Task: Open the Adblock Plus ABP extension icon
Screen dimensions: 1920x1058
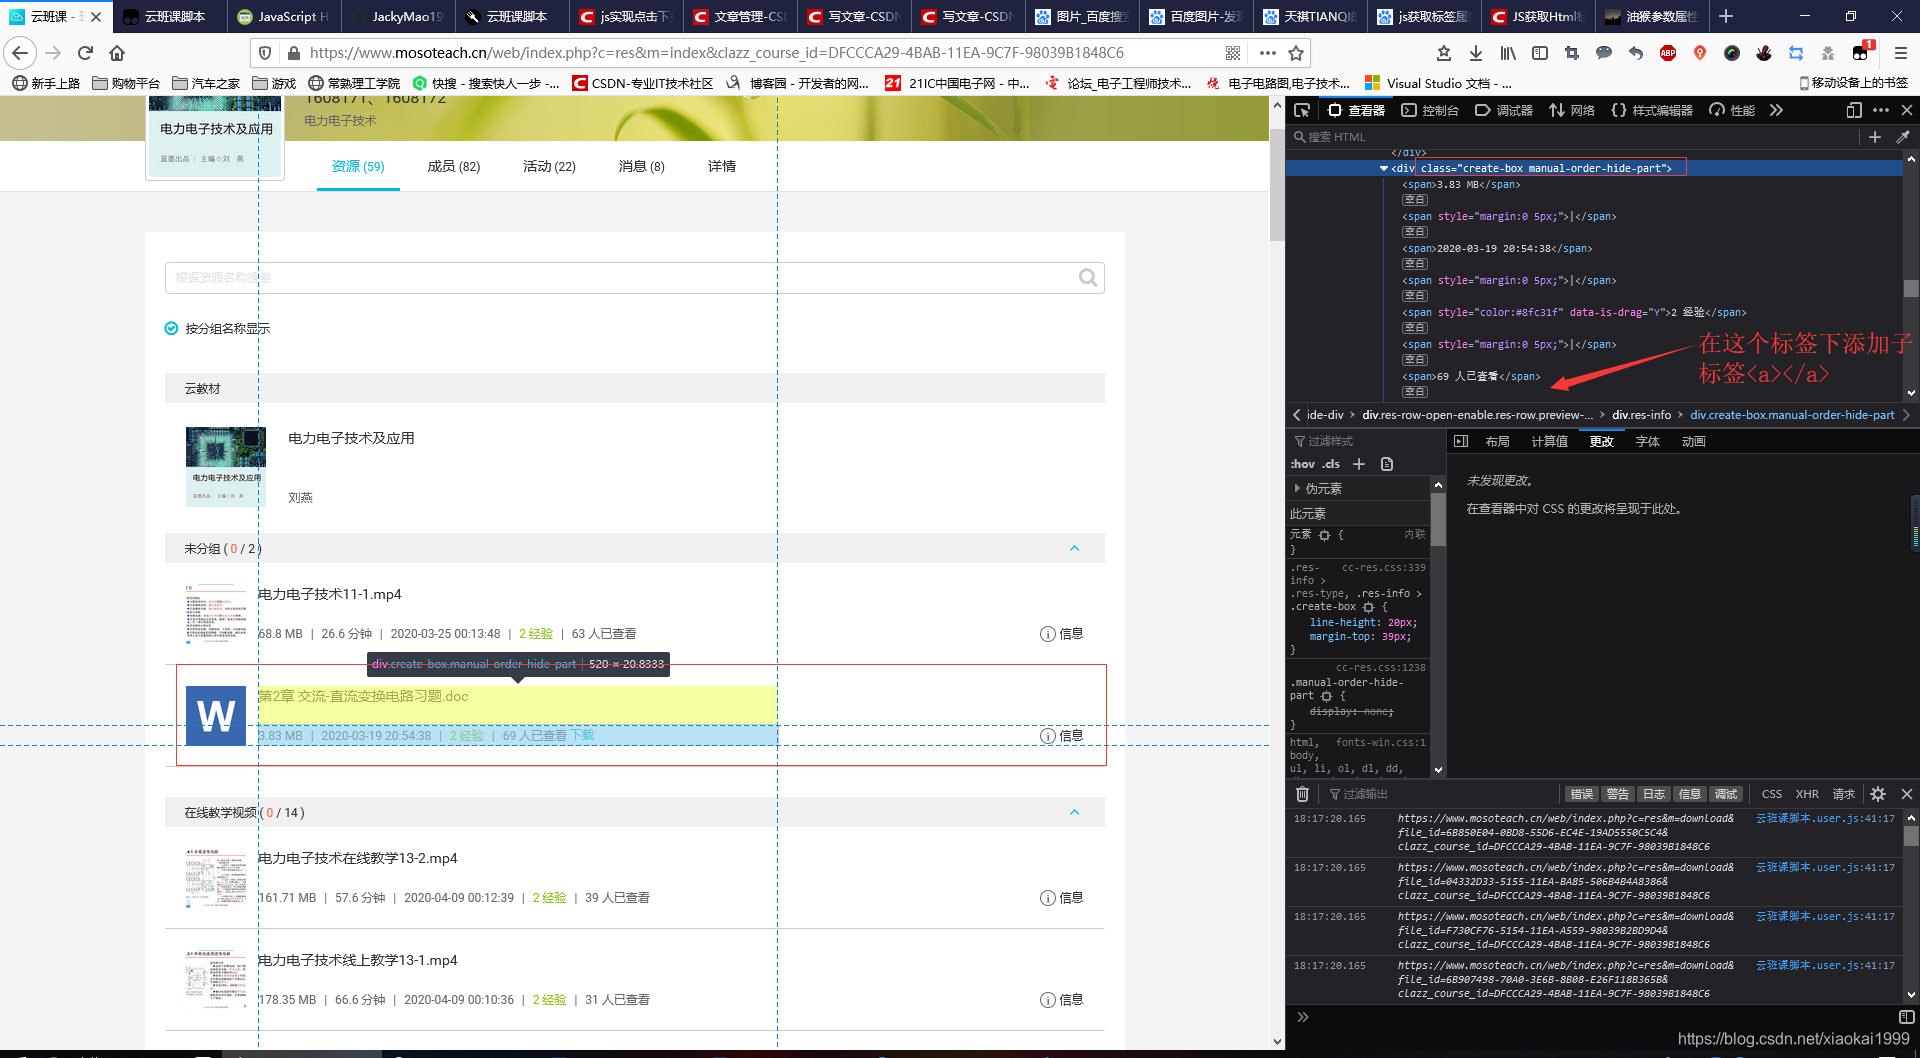Action: point(1668,53)
